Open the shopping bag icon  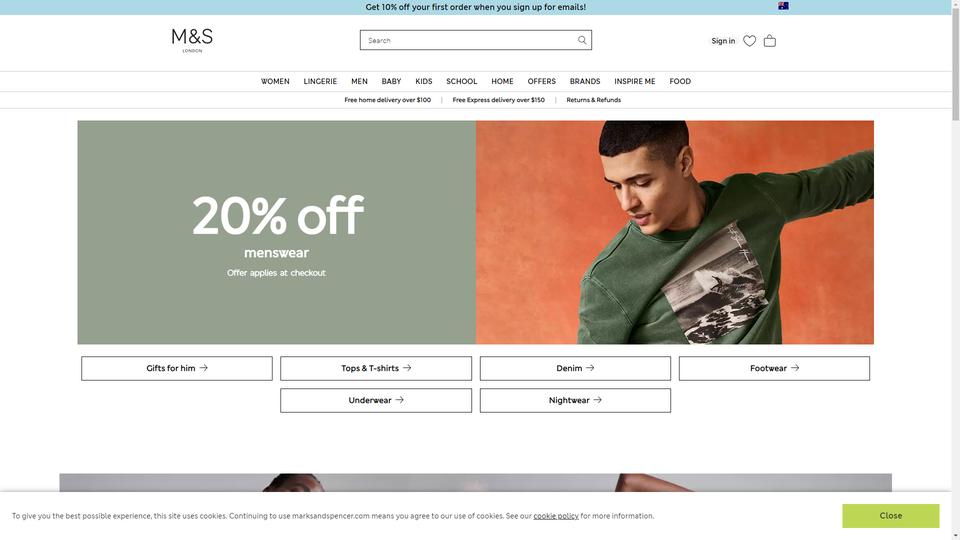tap(770, 41)
